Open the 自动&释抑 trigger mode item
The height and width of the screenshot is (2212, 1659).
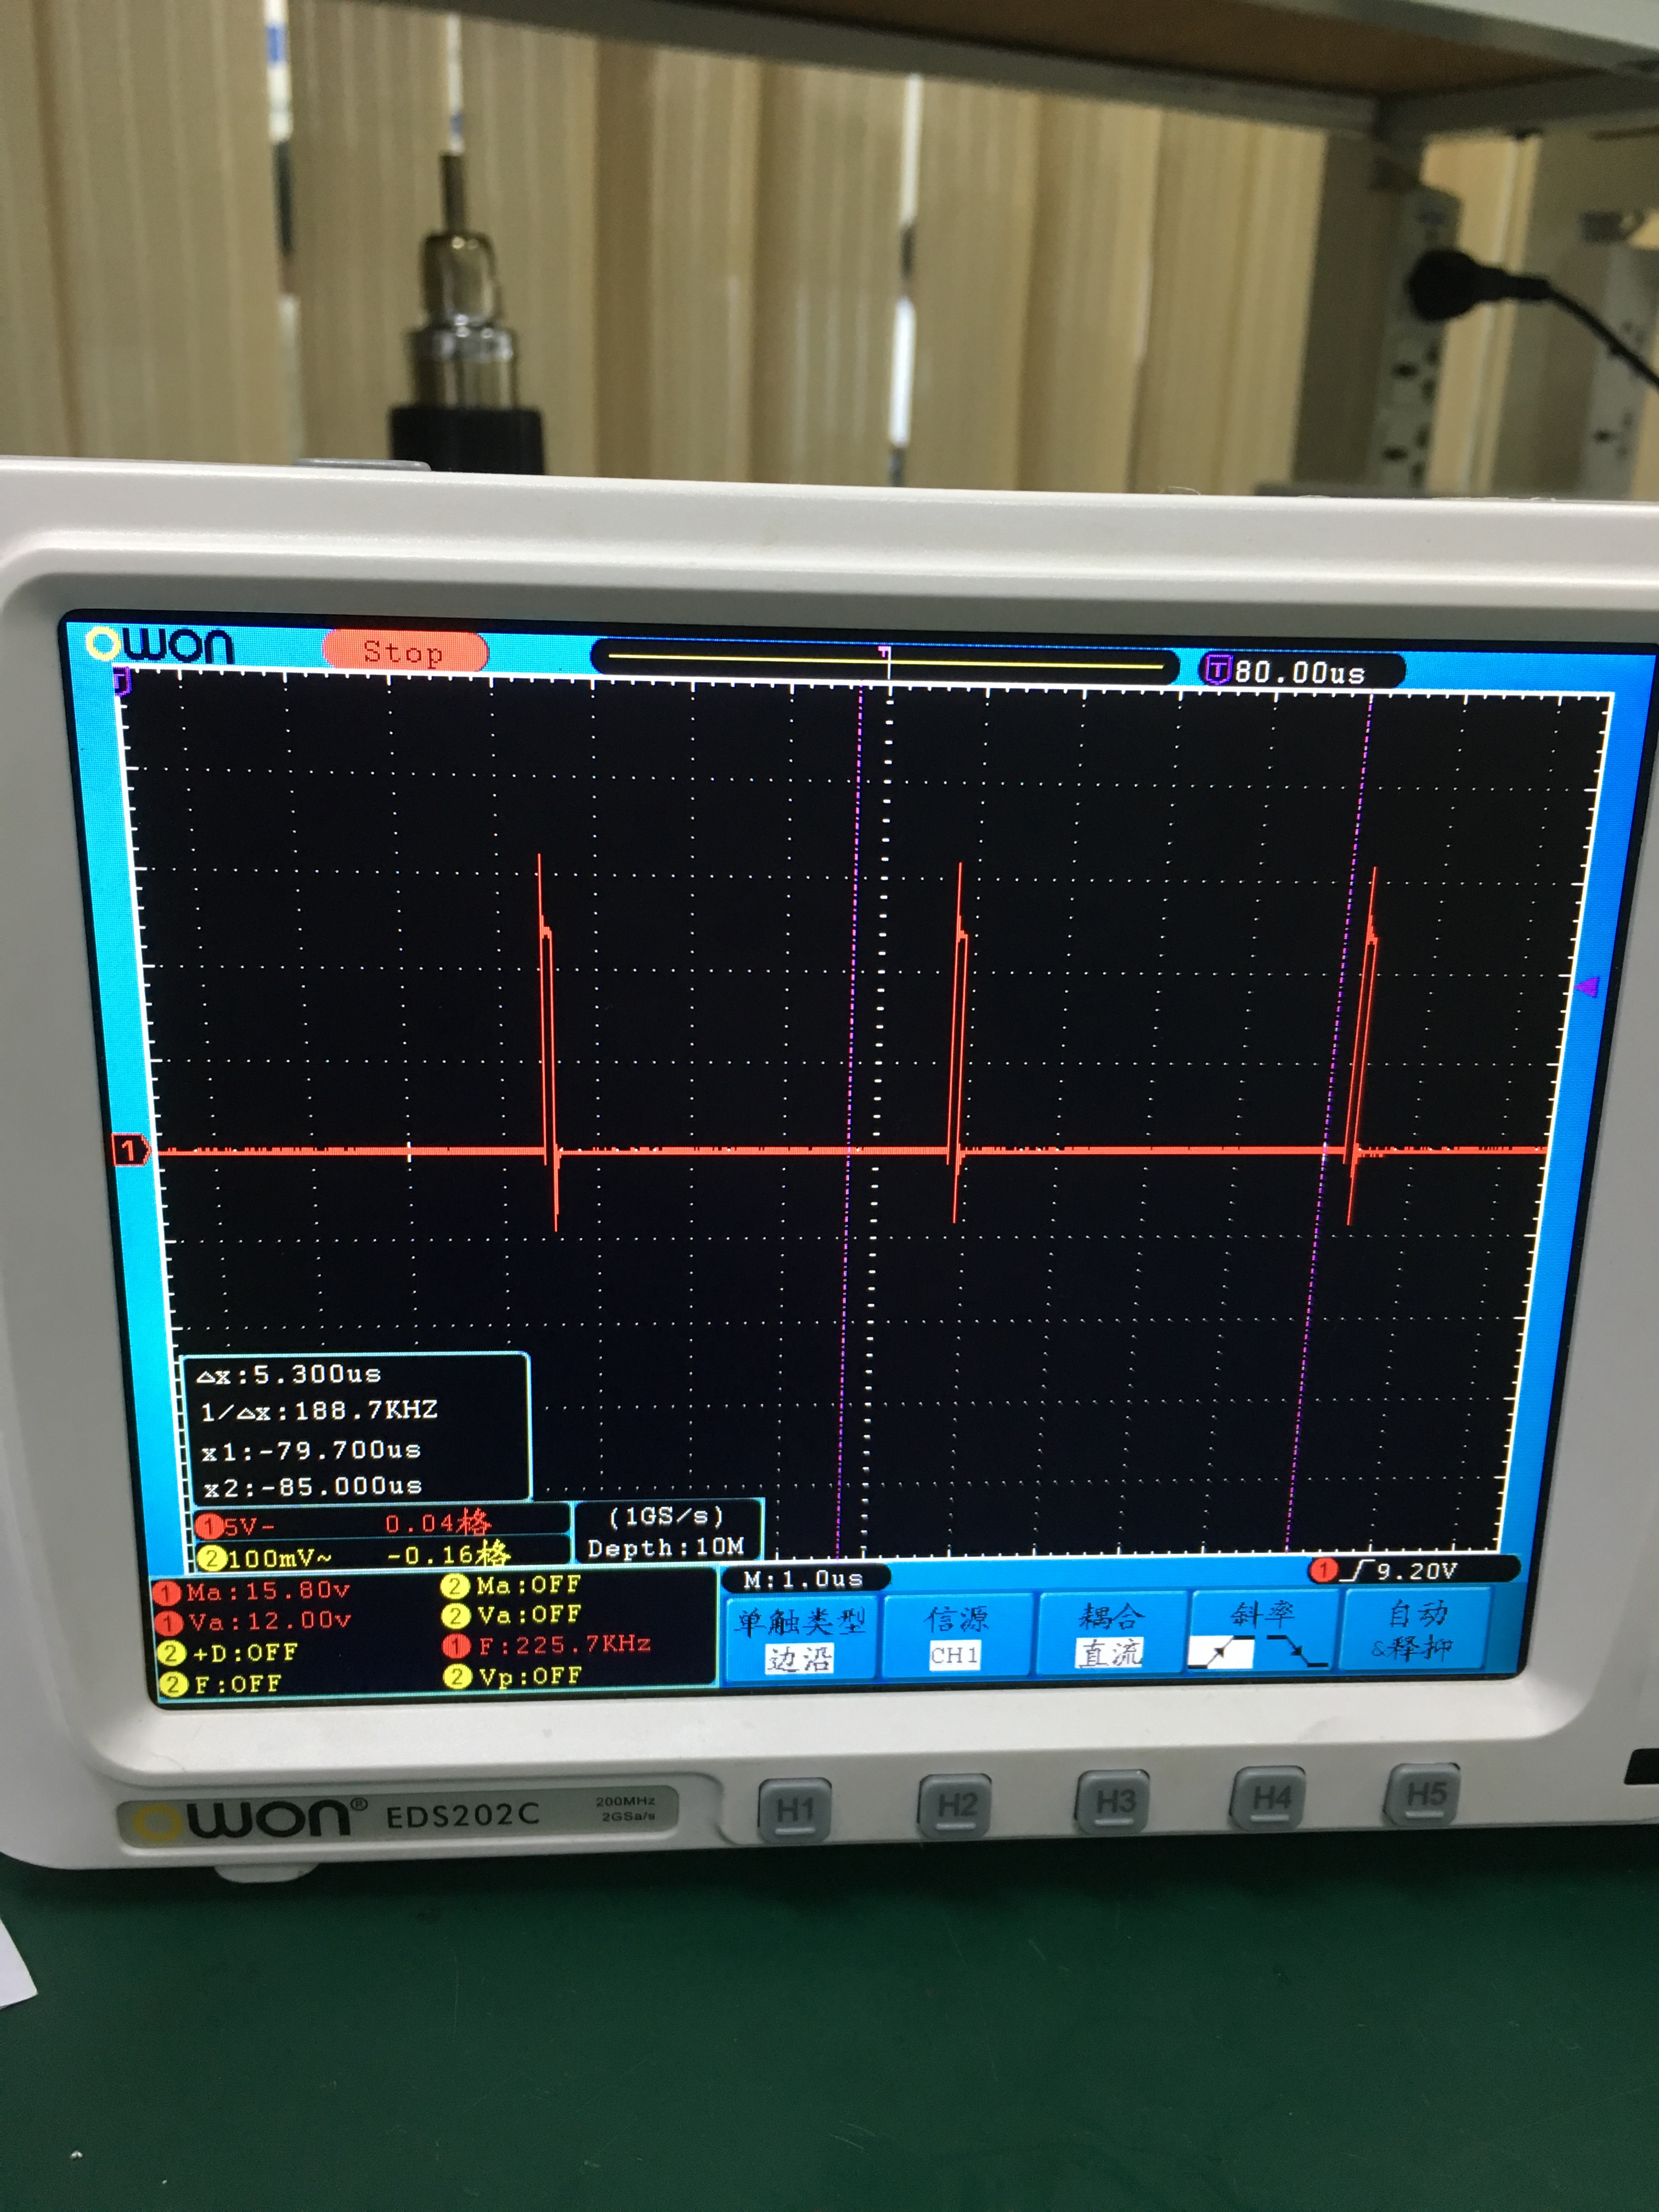[1415, 1630]
